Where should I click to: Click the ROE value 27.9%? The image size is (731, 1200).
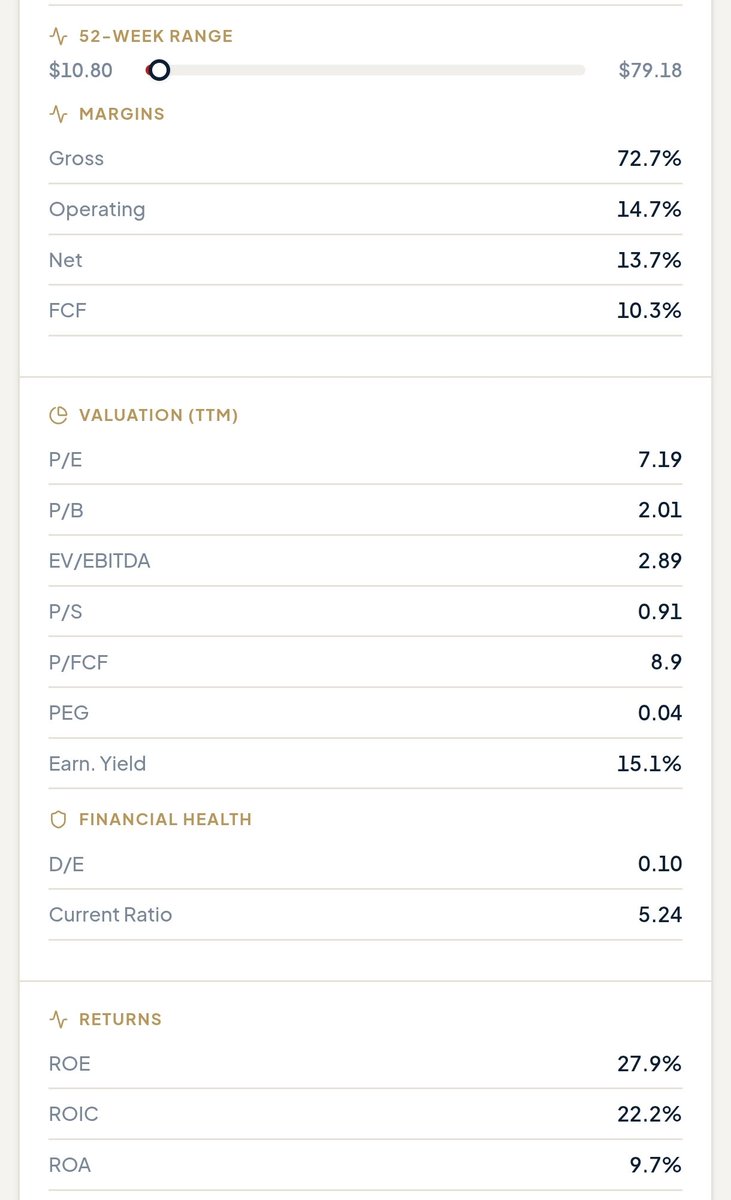point(650,1064)
